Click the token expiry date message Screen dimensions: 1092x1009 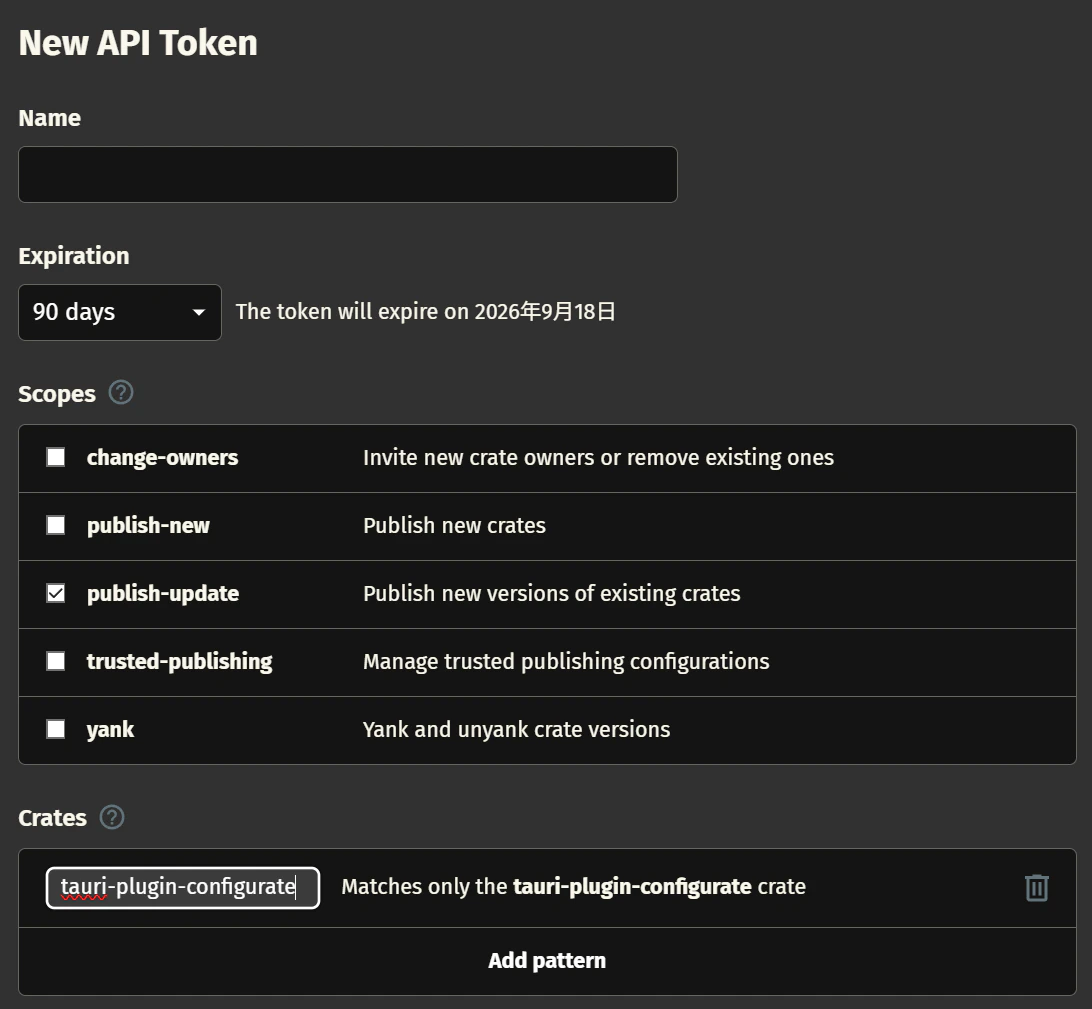click(426, 311)
